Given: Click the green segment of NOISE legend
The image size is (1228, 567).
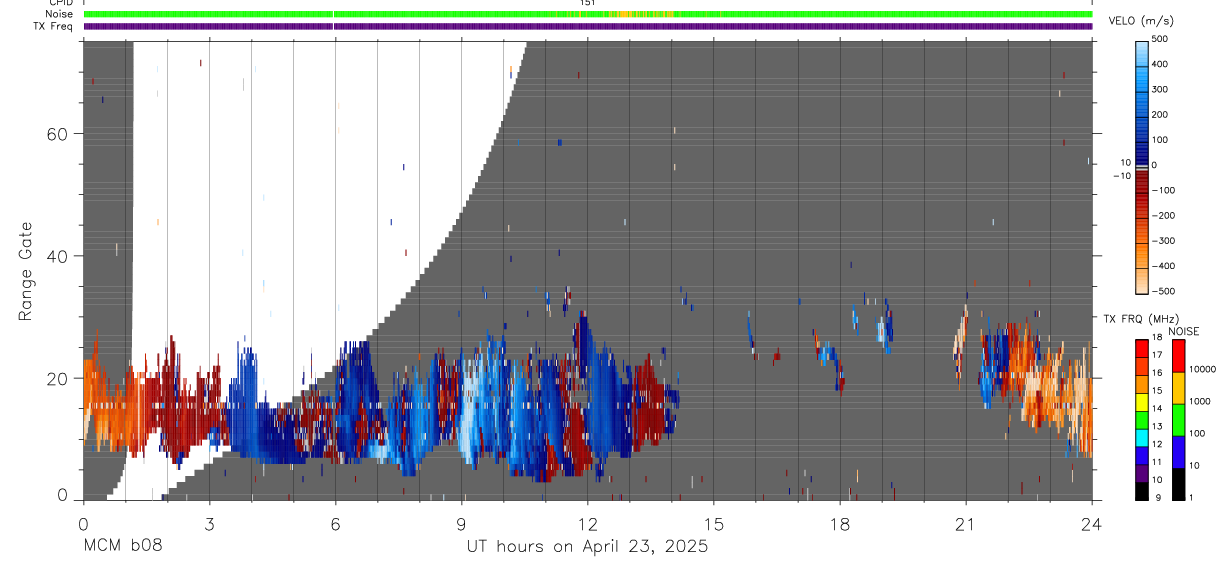Looking at the screenshot, I should point(1178,419).
